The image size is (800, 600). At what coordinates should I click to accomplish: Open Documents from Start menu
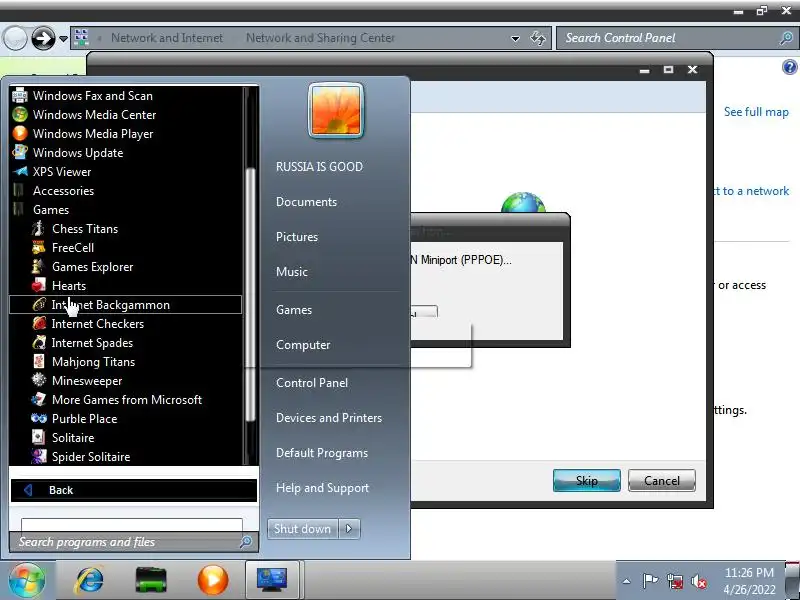(x=306, y=202)
